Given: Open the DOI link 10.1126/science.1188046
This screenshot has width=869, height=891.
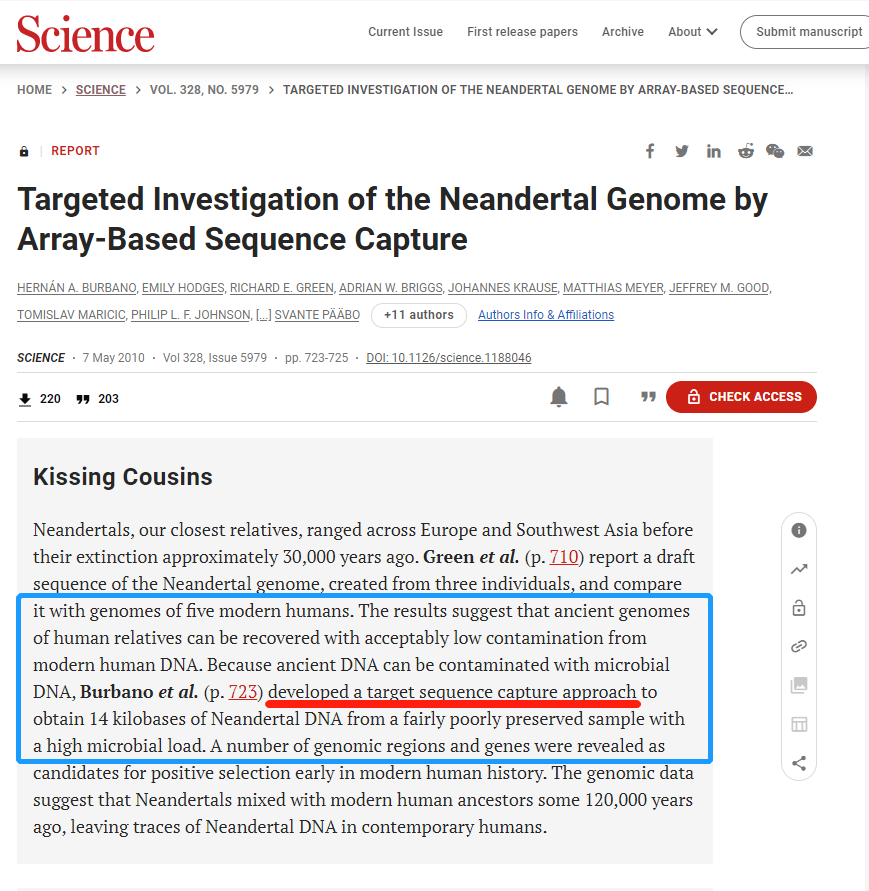Looking at the screenshot, I should (x=449, y=358).
